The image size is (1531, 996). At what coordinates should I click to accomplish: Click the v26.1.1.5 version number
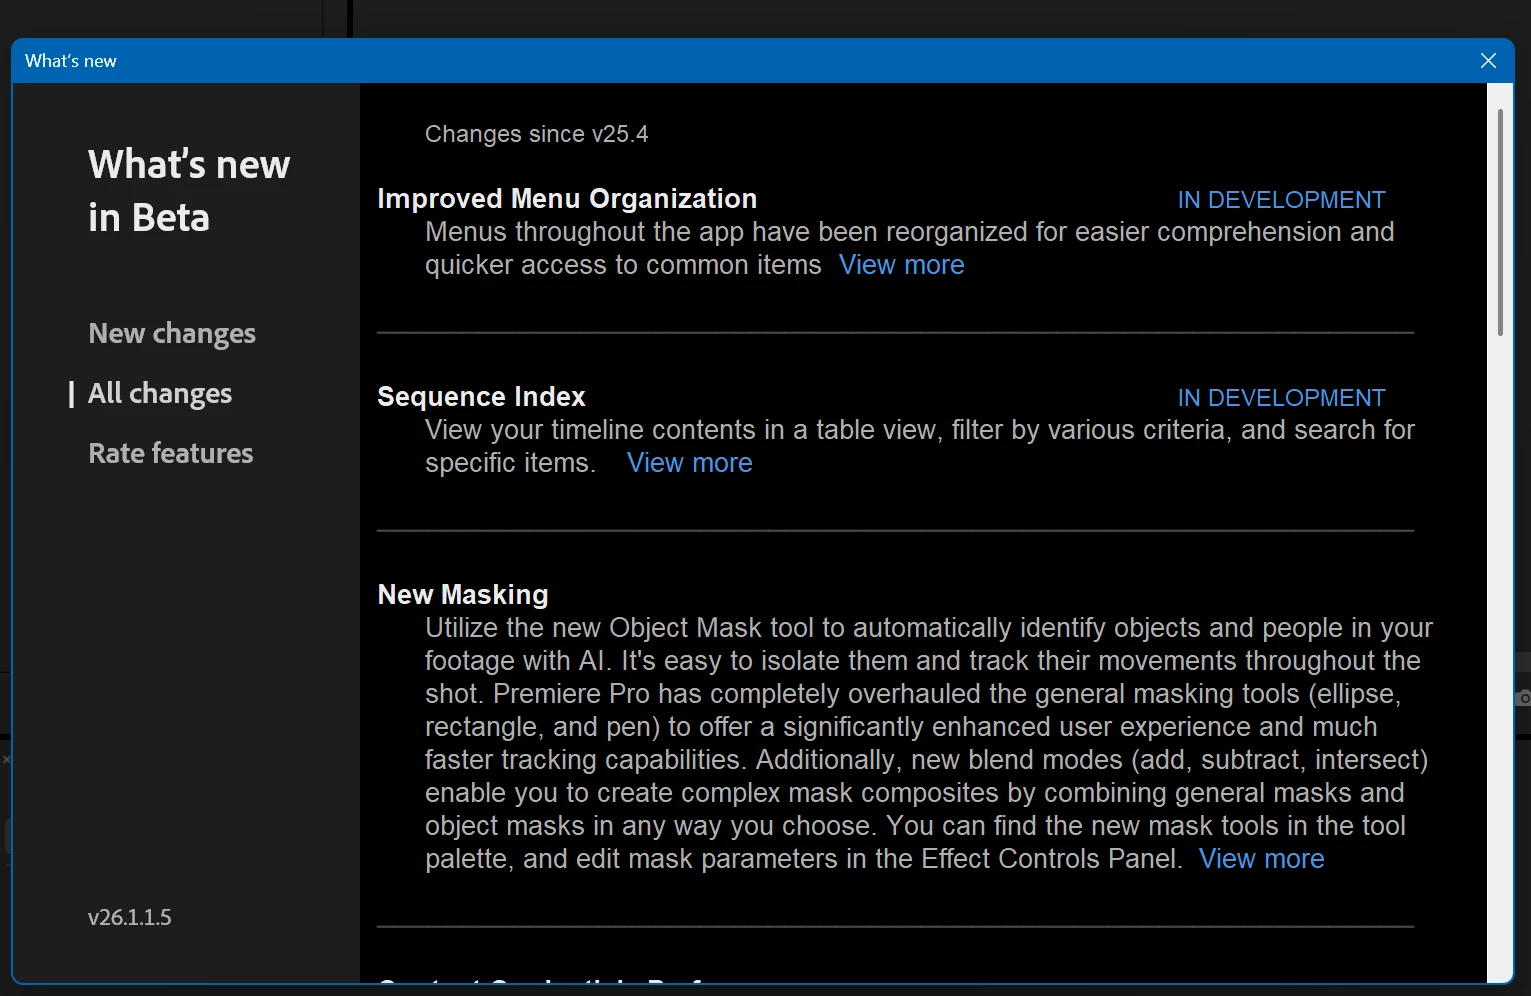(x=130, y=917)
